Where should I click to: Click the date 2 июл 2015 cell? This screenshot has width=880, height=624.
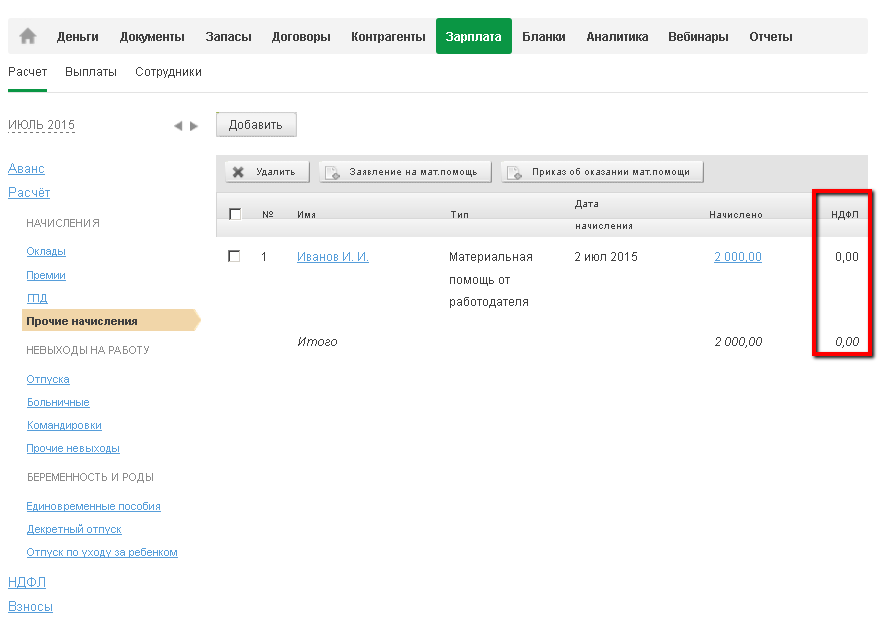coord(606,256)
